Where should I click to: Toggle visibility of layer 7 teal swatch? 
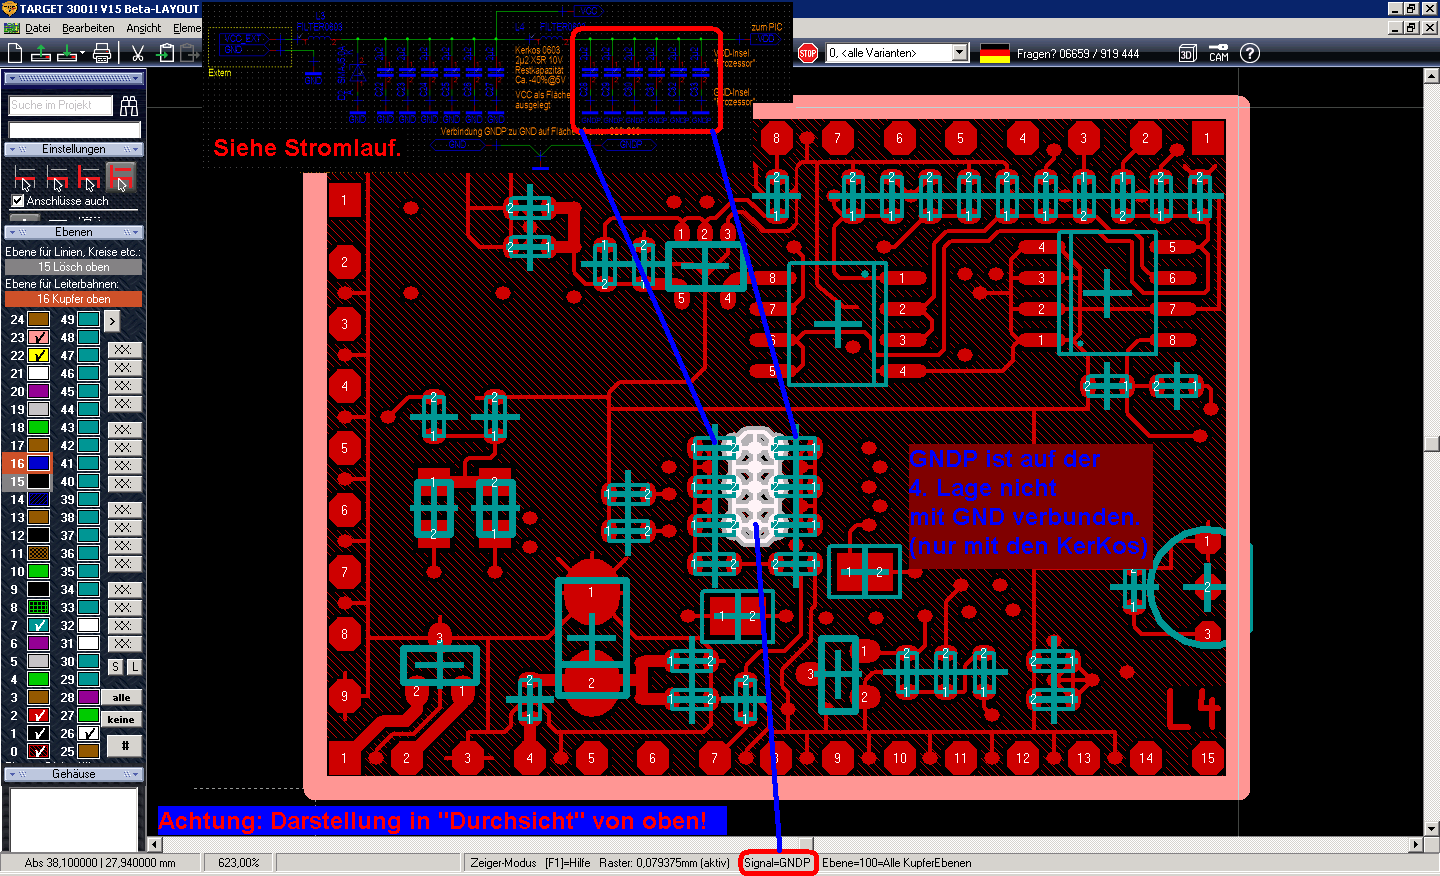click(38, 626)
